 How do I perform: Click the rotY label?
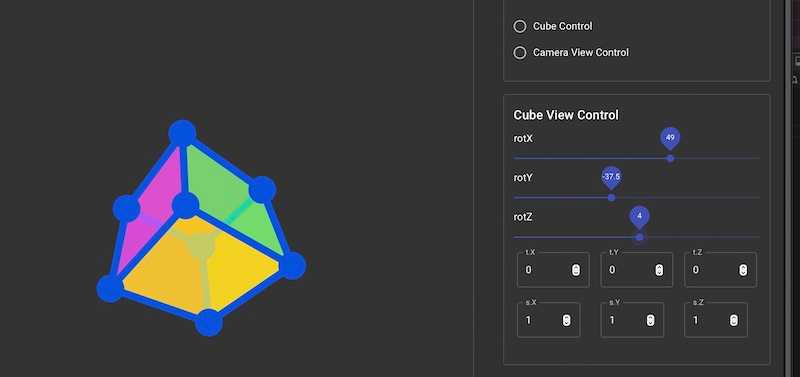523,178
